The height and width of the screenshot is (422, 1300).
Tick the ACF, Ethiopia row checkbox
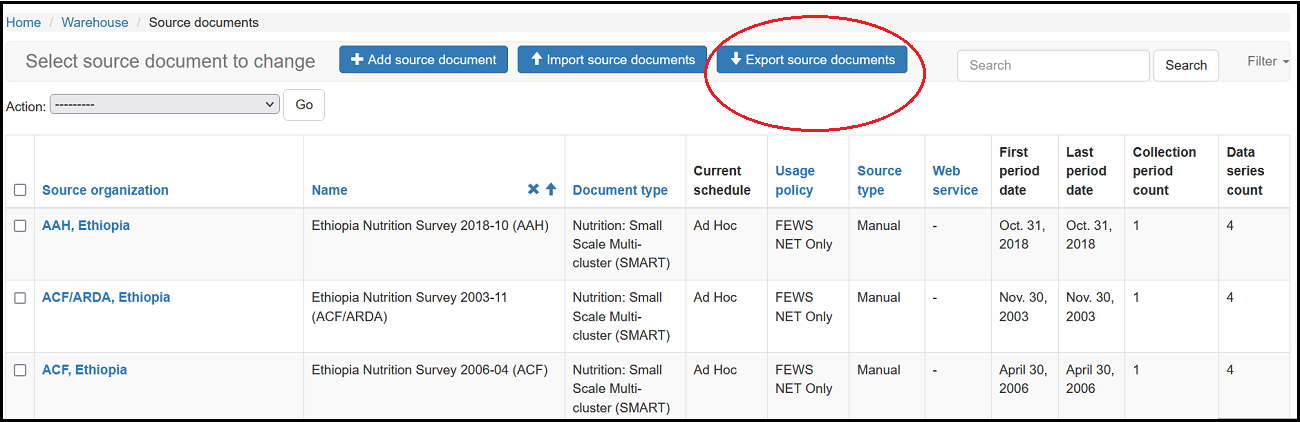(x=20, y=370)
